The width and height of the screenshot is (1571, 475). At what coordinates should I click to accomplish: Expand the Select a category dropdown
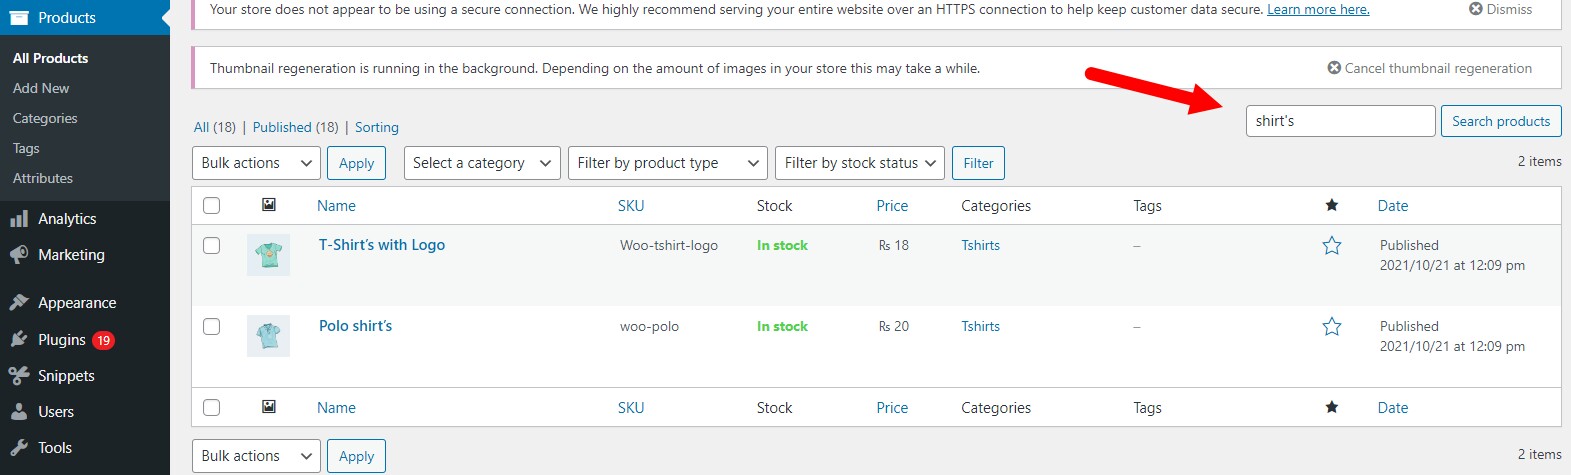481,163
